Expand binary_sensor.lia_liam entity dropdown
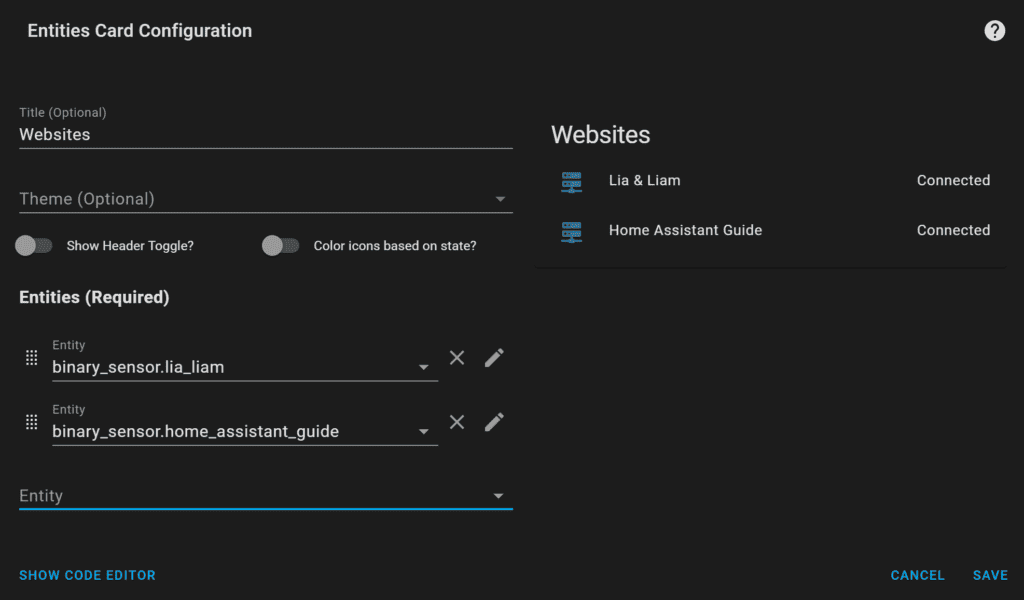The height and width of the screenshot is (600, 1024). click(x=424, y=368)
